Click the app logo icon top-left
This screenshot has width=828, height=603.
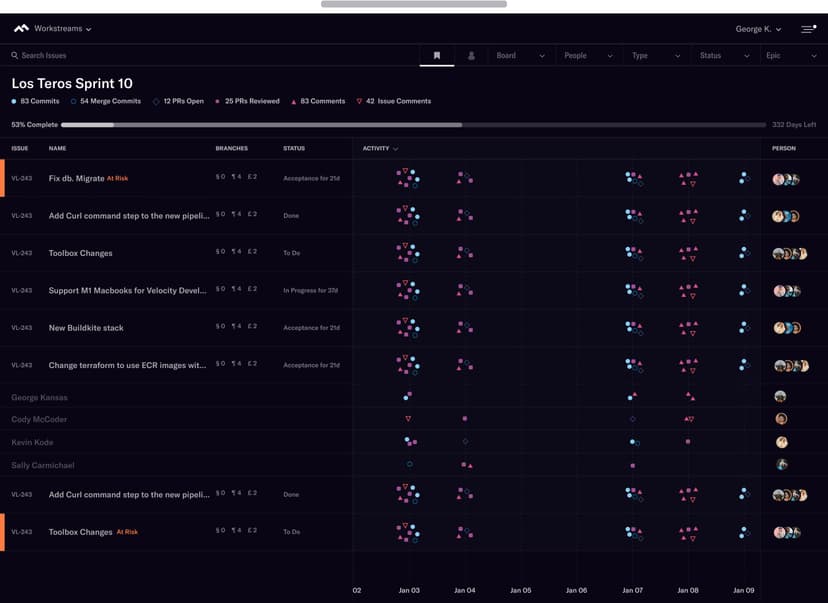[x=21, y=29]
